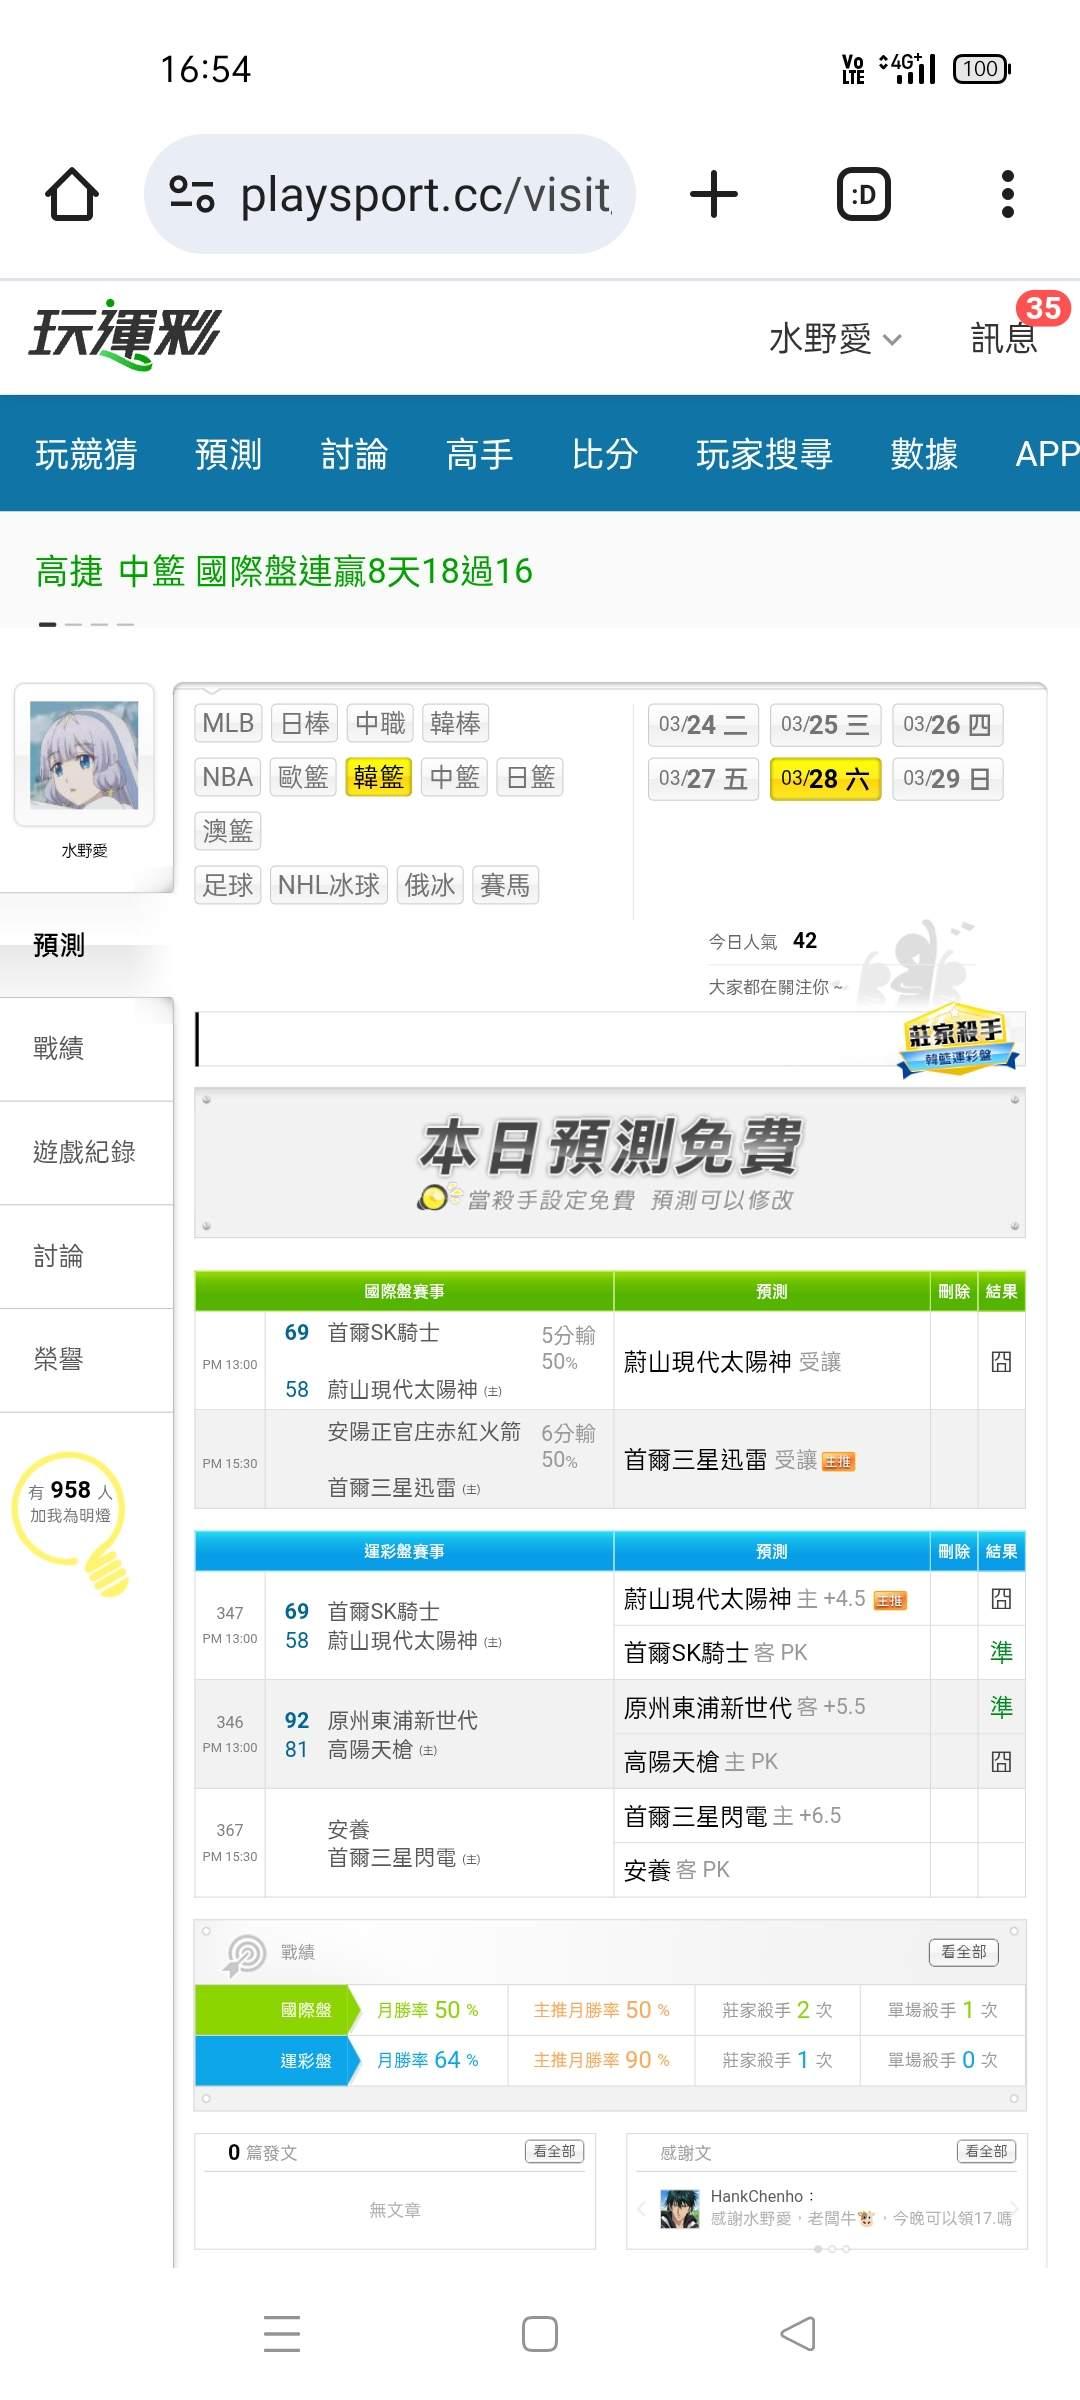Tap the browser home icon
Image resolution: width=1080 pixels, height=2400 pixels.
tap(72, 194)
